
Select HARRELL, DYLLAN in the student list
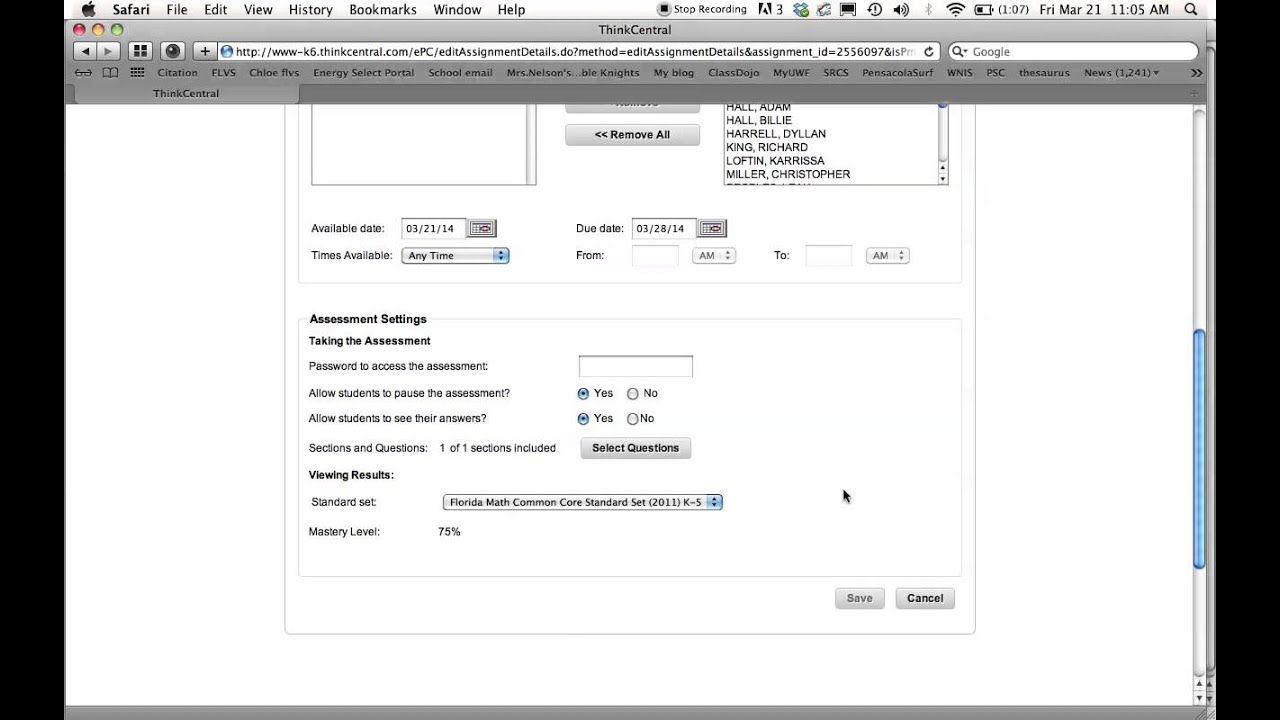[776, 134]
